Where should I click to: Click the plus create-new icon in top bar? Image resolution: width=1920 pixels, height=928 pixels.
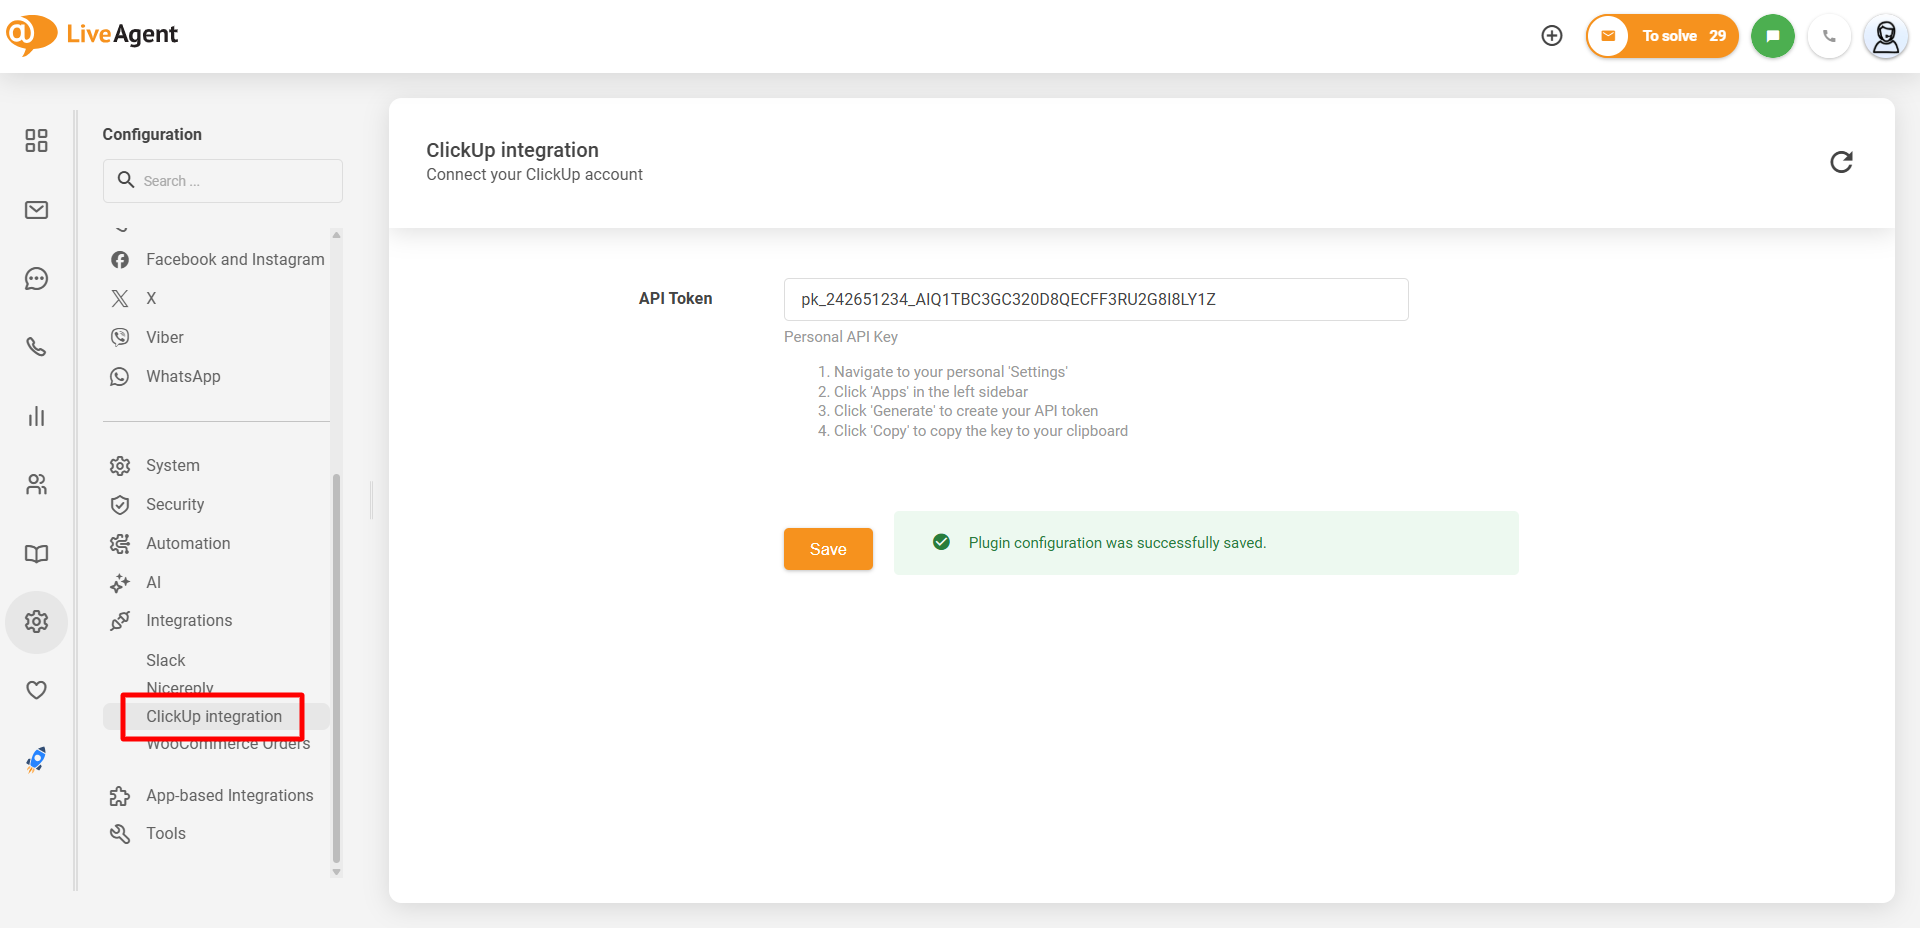[x=1552, y=36]
